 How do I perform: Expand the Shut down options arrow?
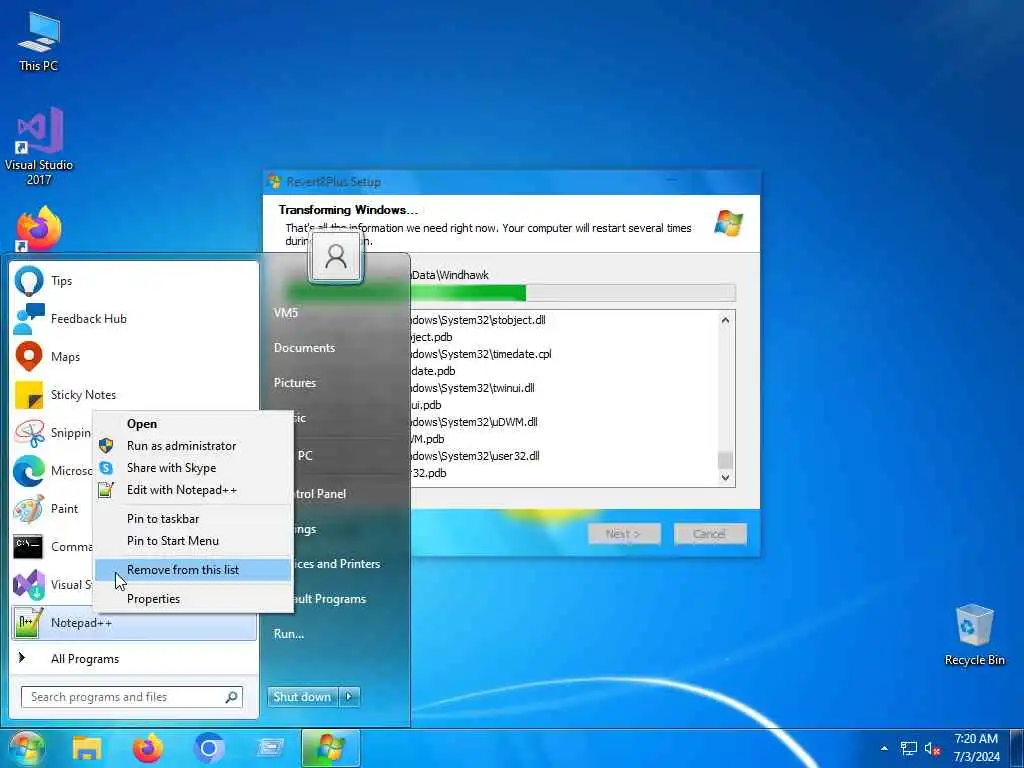tap(350, 697)
